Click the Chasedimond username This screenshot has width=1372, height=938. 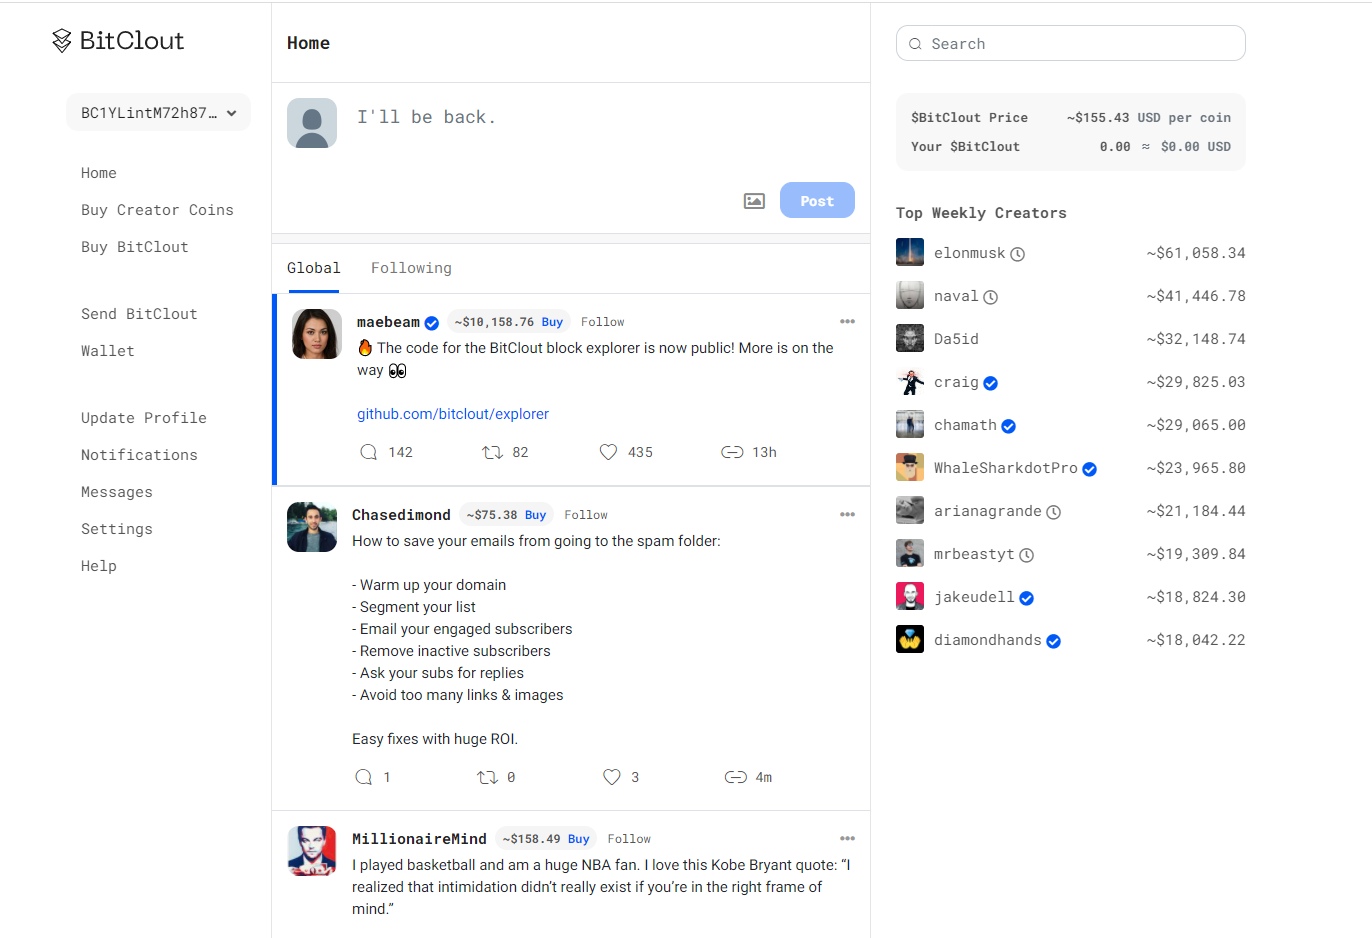pos(401,515)
